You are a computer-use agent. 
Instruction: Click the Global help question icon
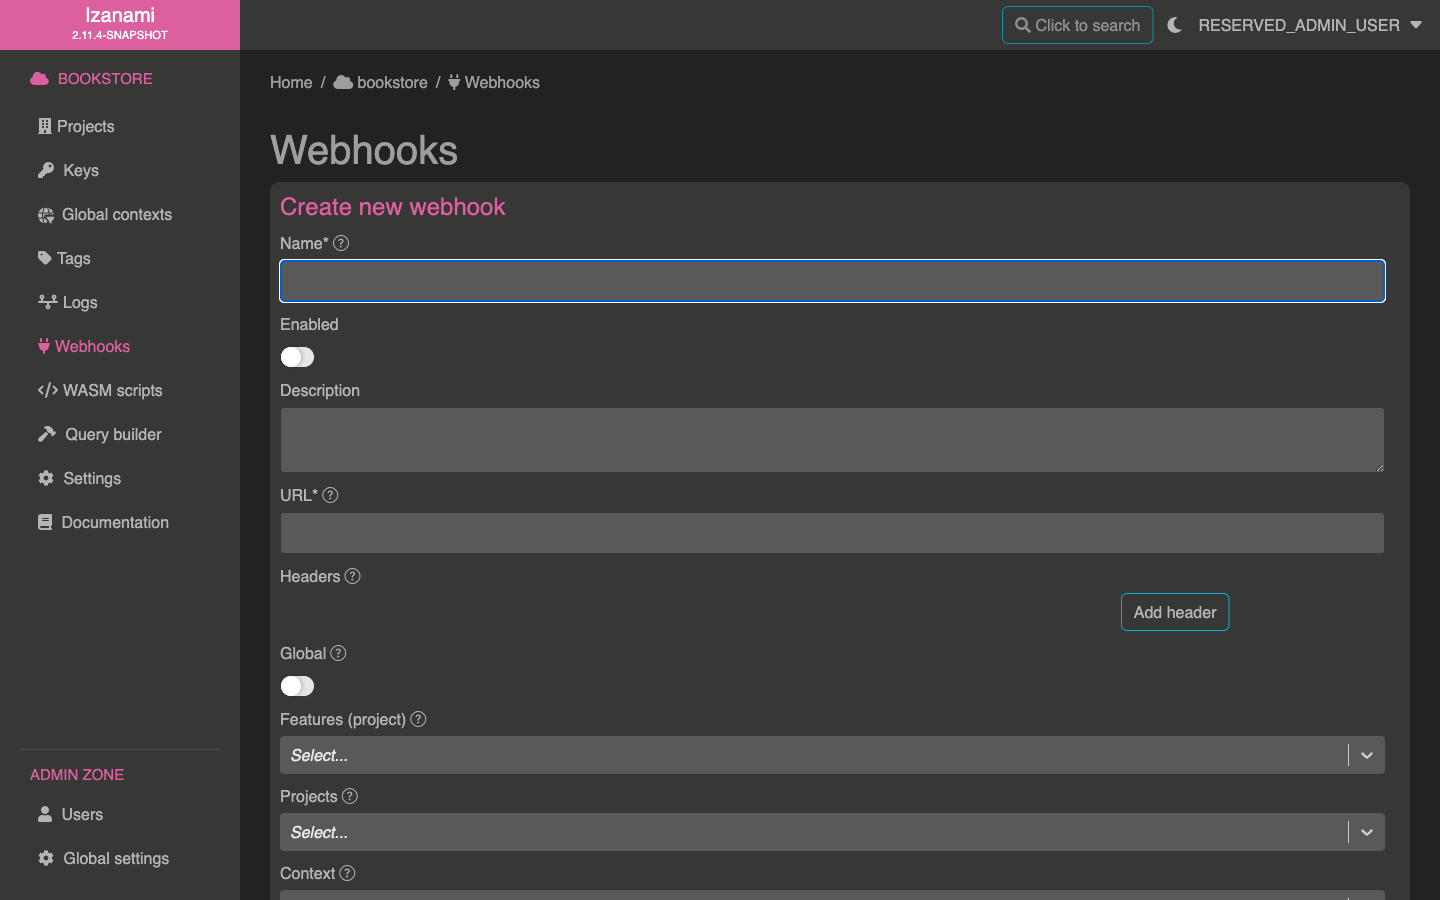pyautogui.click(x=338, y=653)
